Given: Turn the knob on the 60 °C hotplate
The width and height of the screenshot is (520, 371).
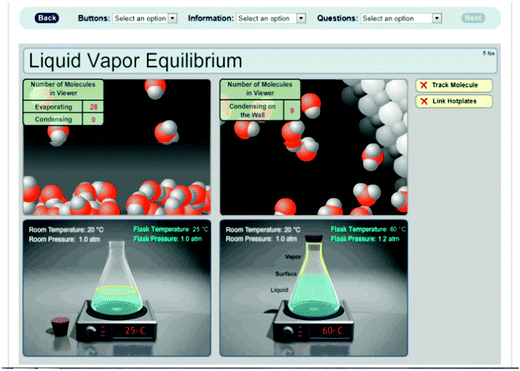Looking at the screenshot, I should click(287, 331).
